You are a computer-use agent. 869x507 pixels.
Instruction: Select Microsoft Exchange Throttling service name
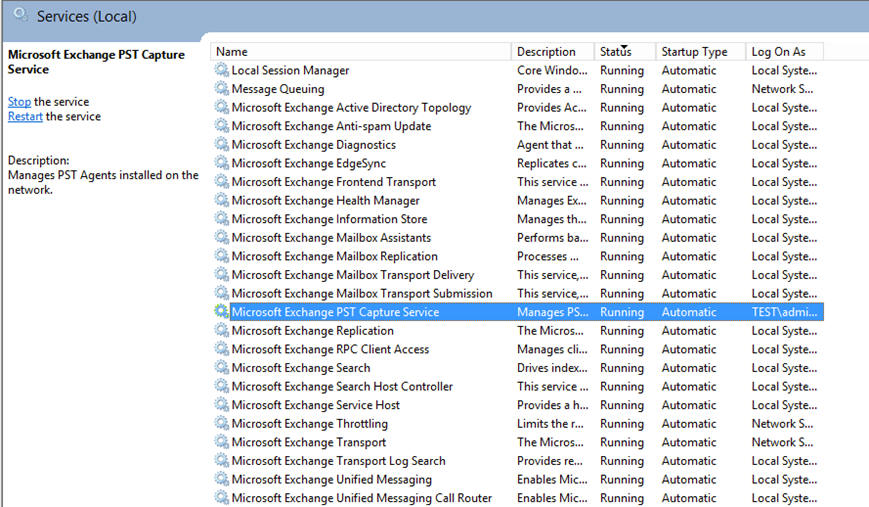click(x=310, y=423)
